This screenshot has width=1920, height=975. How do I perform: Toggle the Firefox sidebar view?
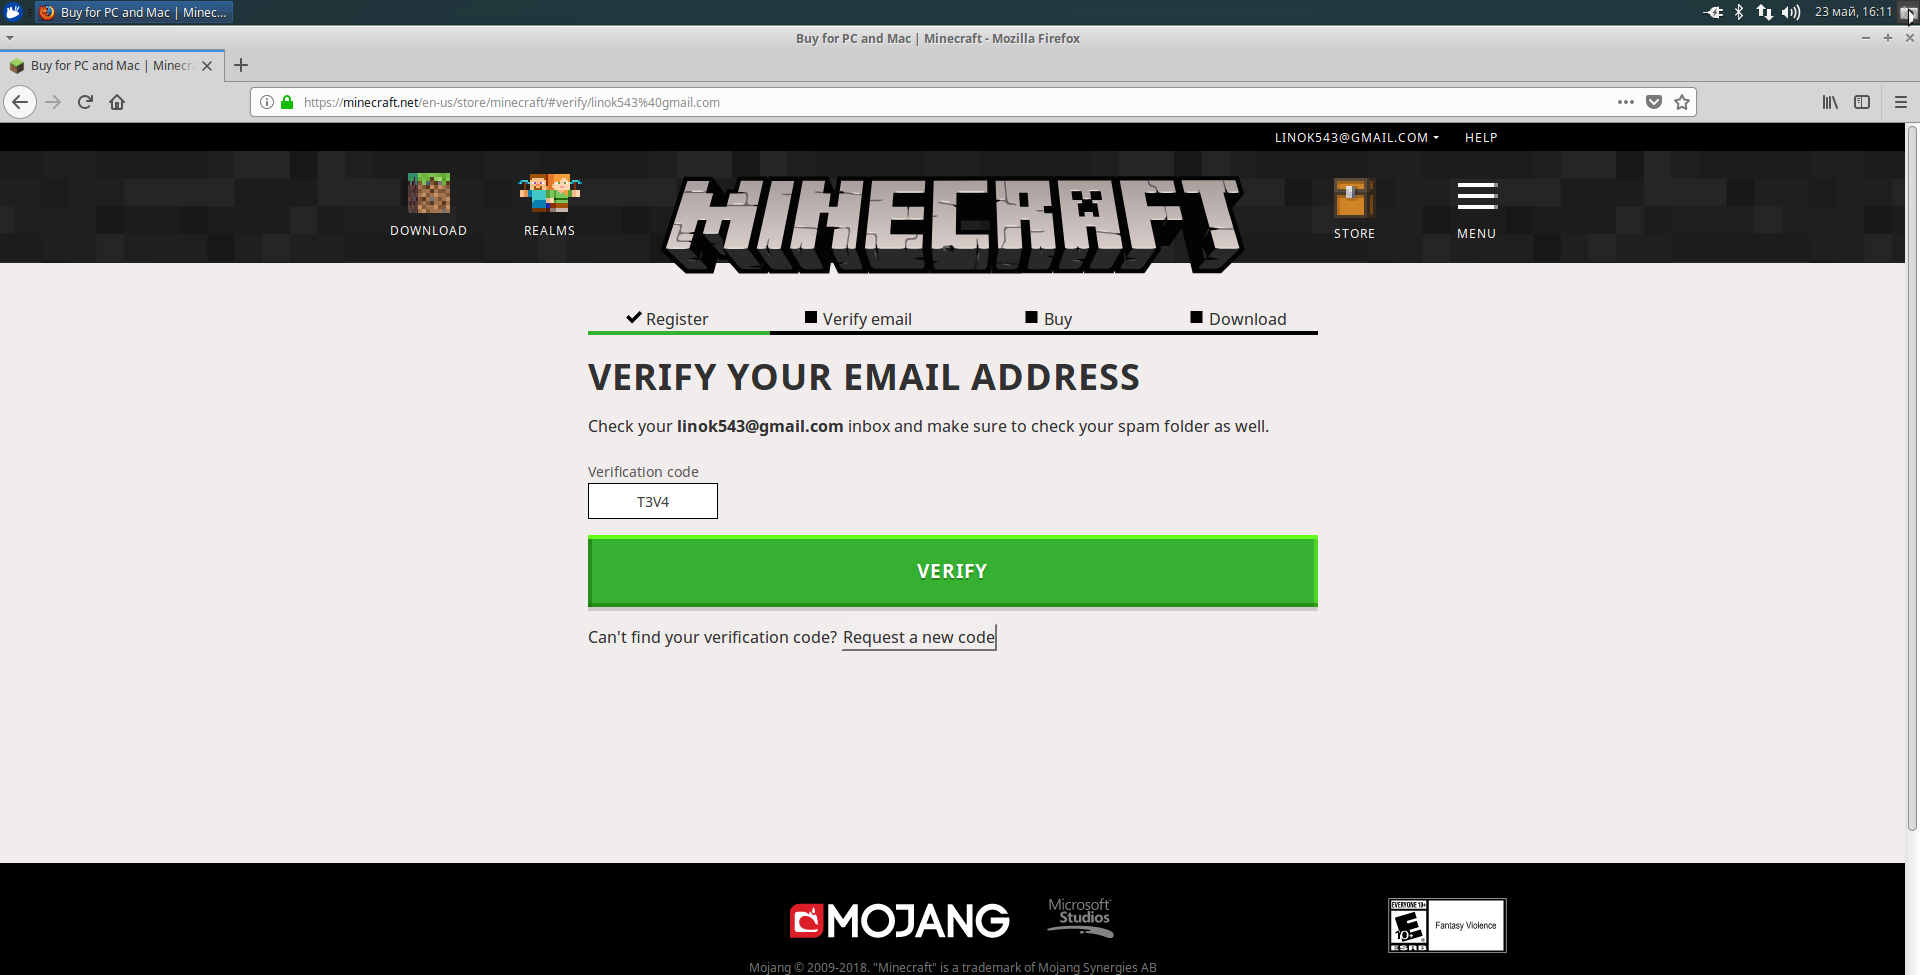tap(1862, 102)
